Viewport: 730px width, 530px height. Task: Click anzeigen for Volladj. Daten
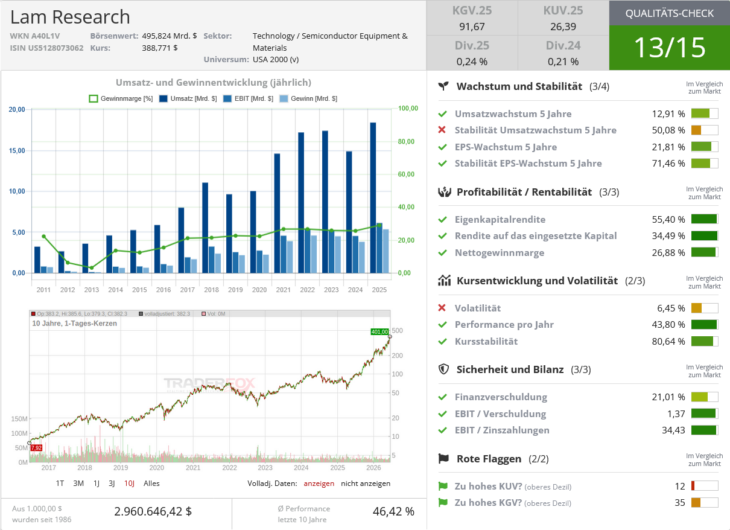pos(319,483)
